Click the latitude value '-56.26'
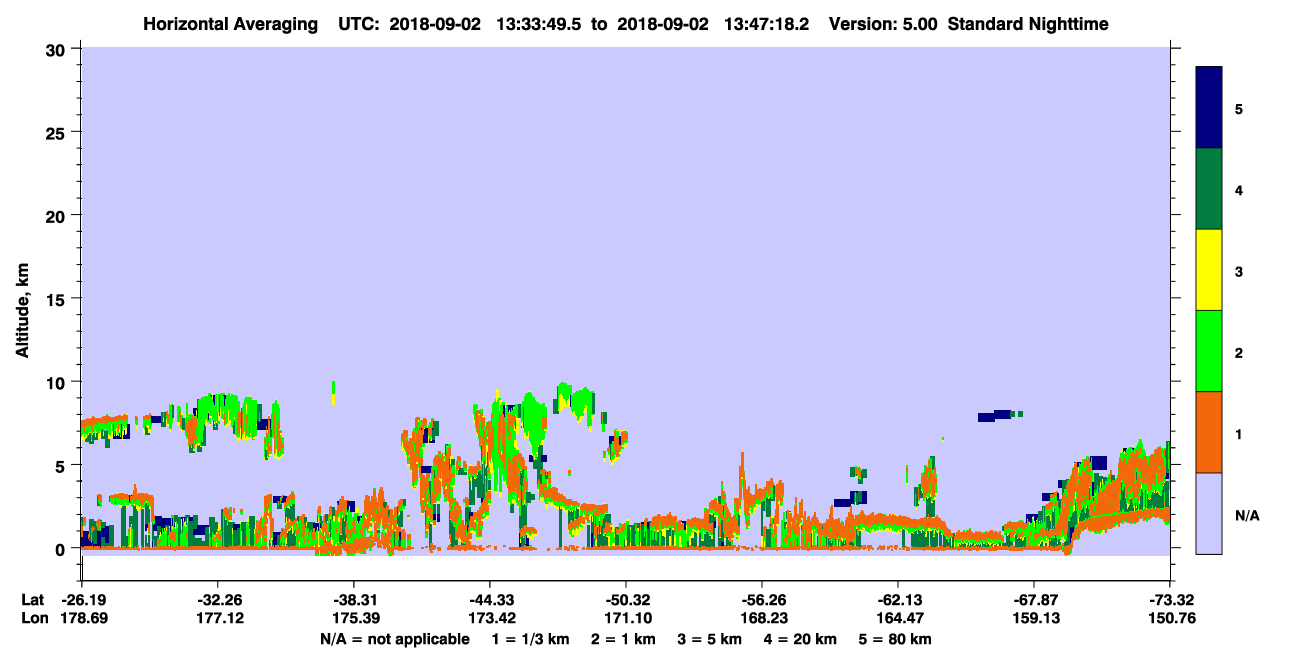Viewport: 1300px width, 667px height. 762,600
